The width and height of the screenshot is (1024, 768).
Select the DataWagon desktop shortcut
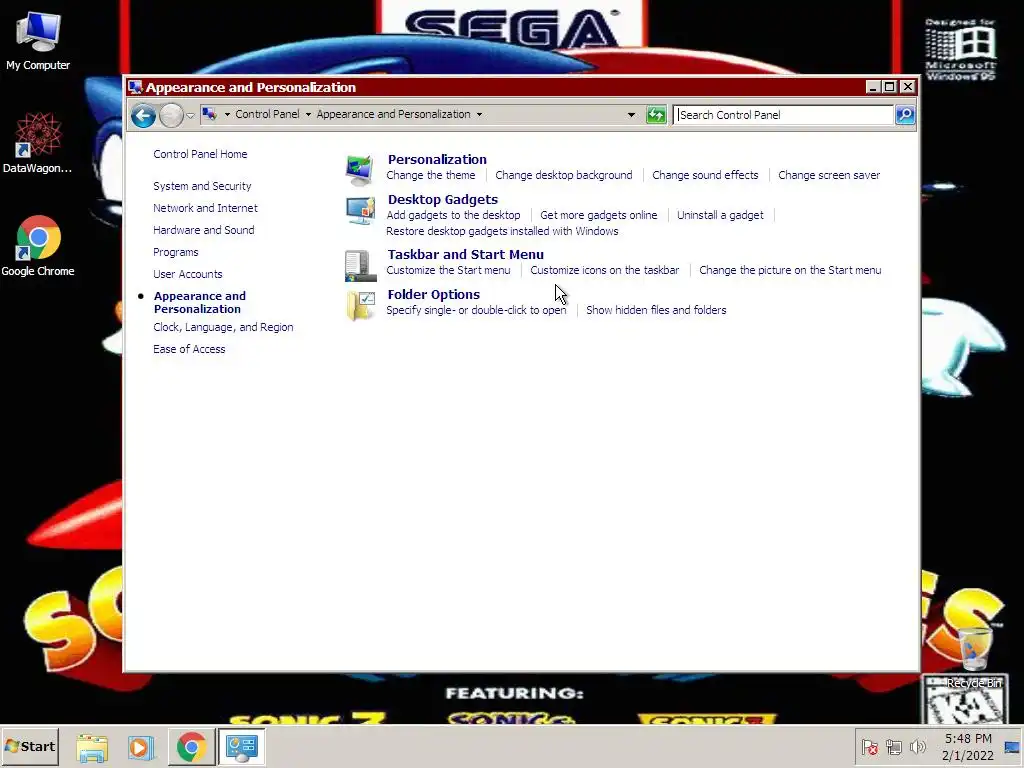pyautogui.click(x=37, y=143)
